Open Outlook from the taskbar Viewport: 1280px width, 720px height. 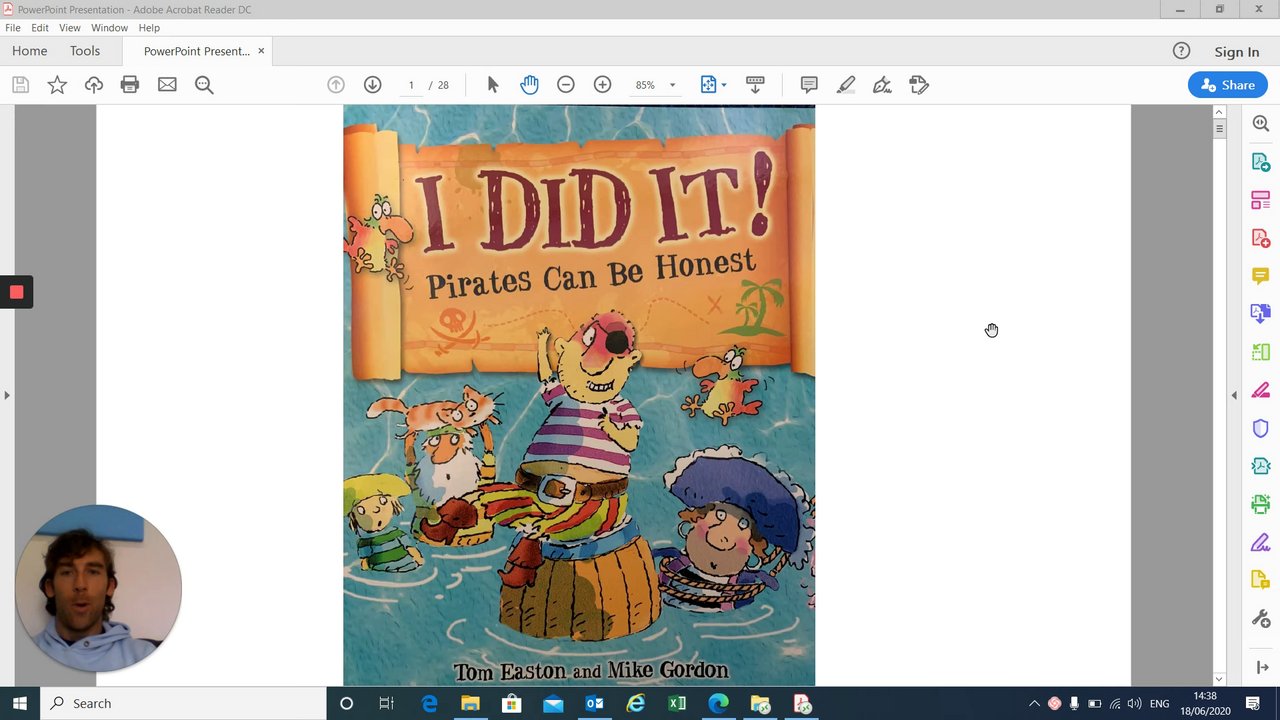click(x=594, y=704)
